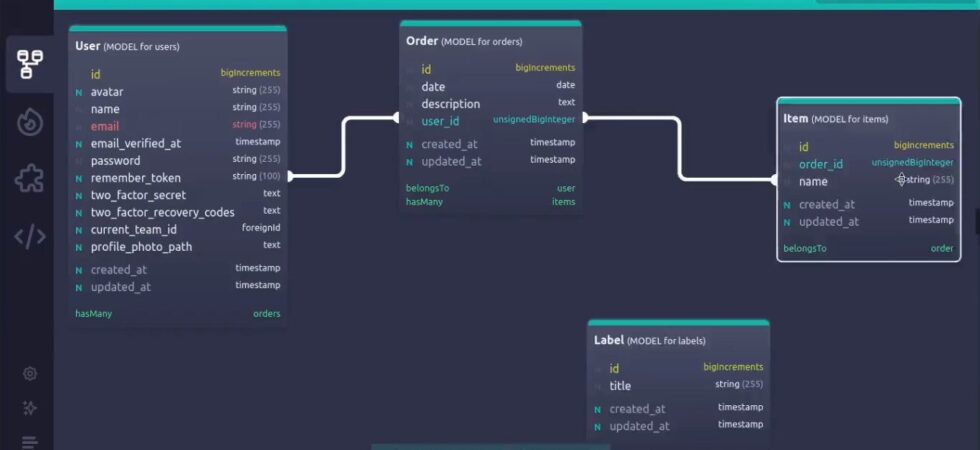Select user_id column in Order table
980x450 pixels.
coord(491,121)
